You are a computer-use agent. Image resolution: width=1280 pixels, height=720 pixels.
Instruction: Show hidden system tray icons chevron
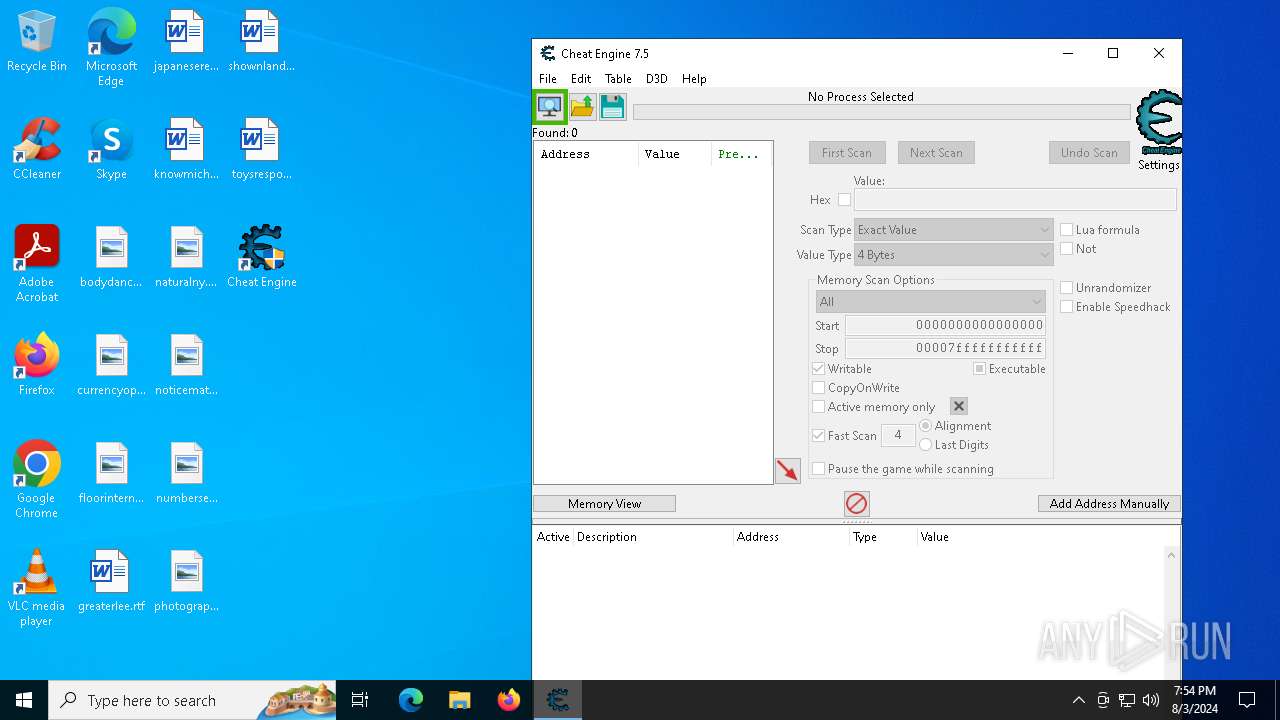pos(1078,700)
